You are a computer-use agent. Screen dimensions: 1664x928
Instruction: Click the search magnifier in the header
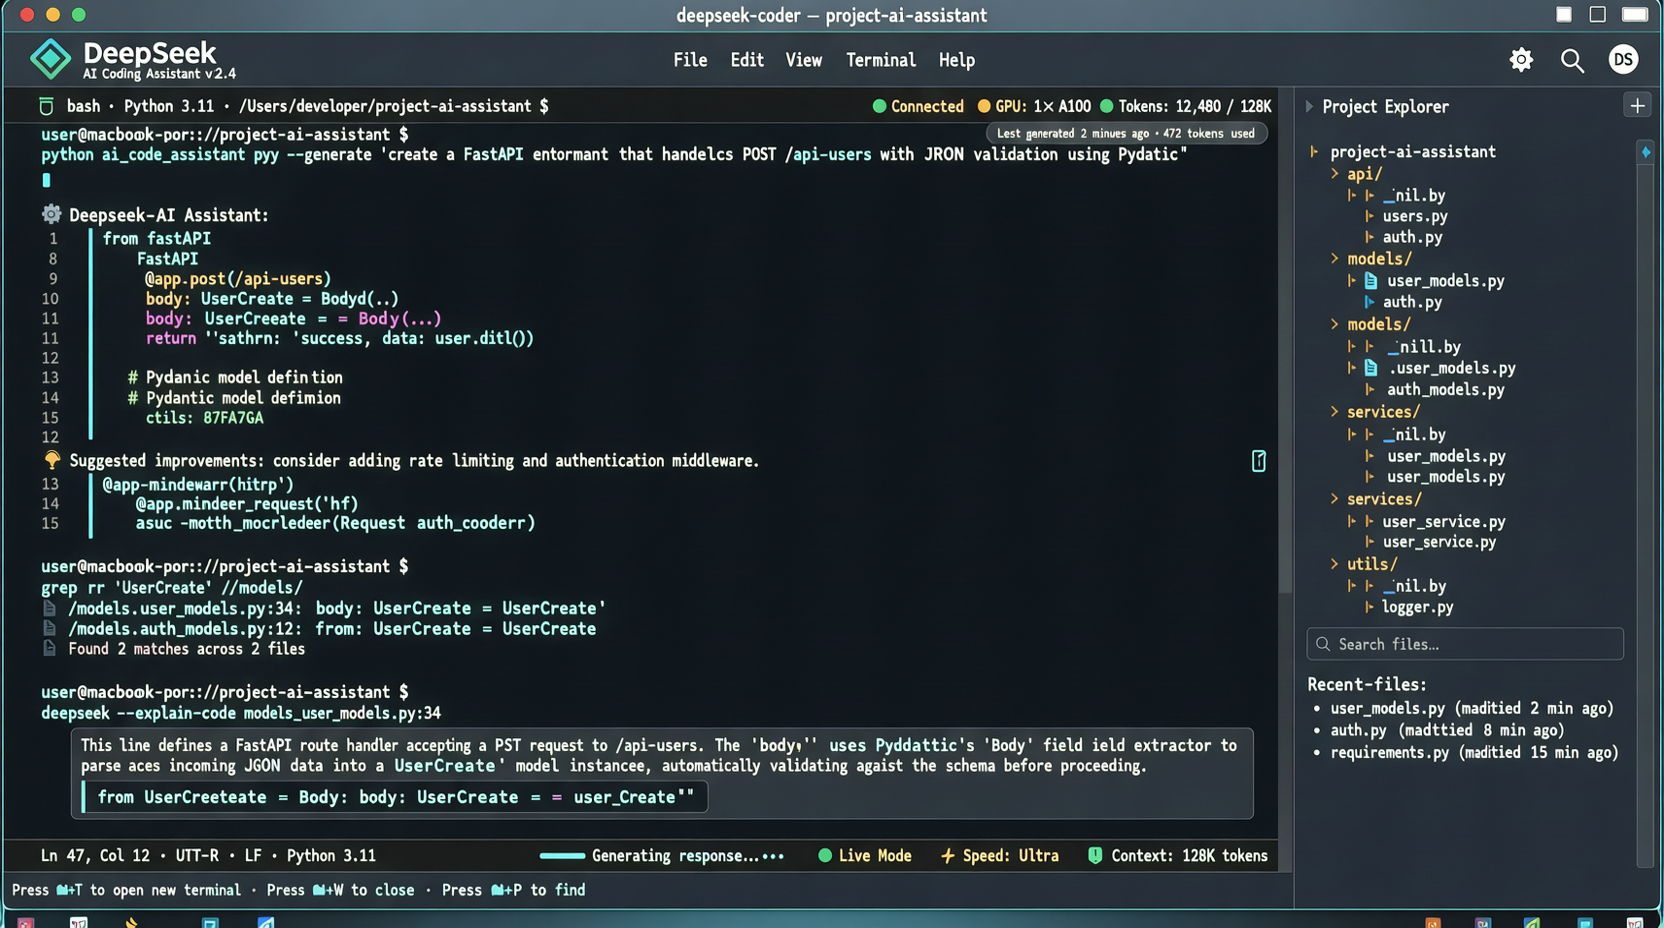[1572, 60]
